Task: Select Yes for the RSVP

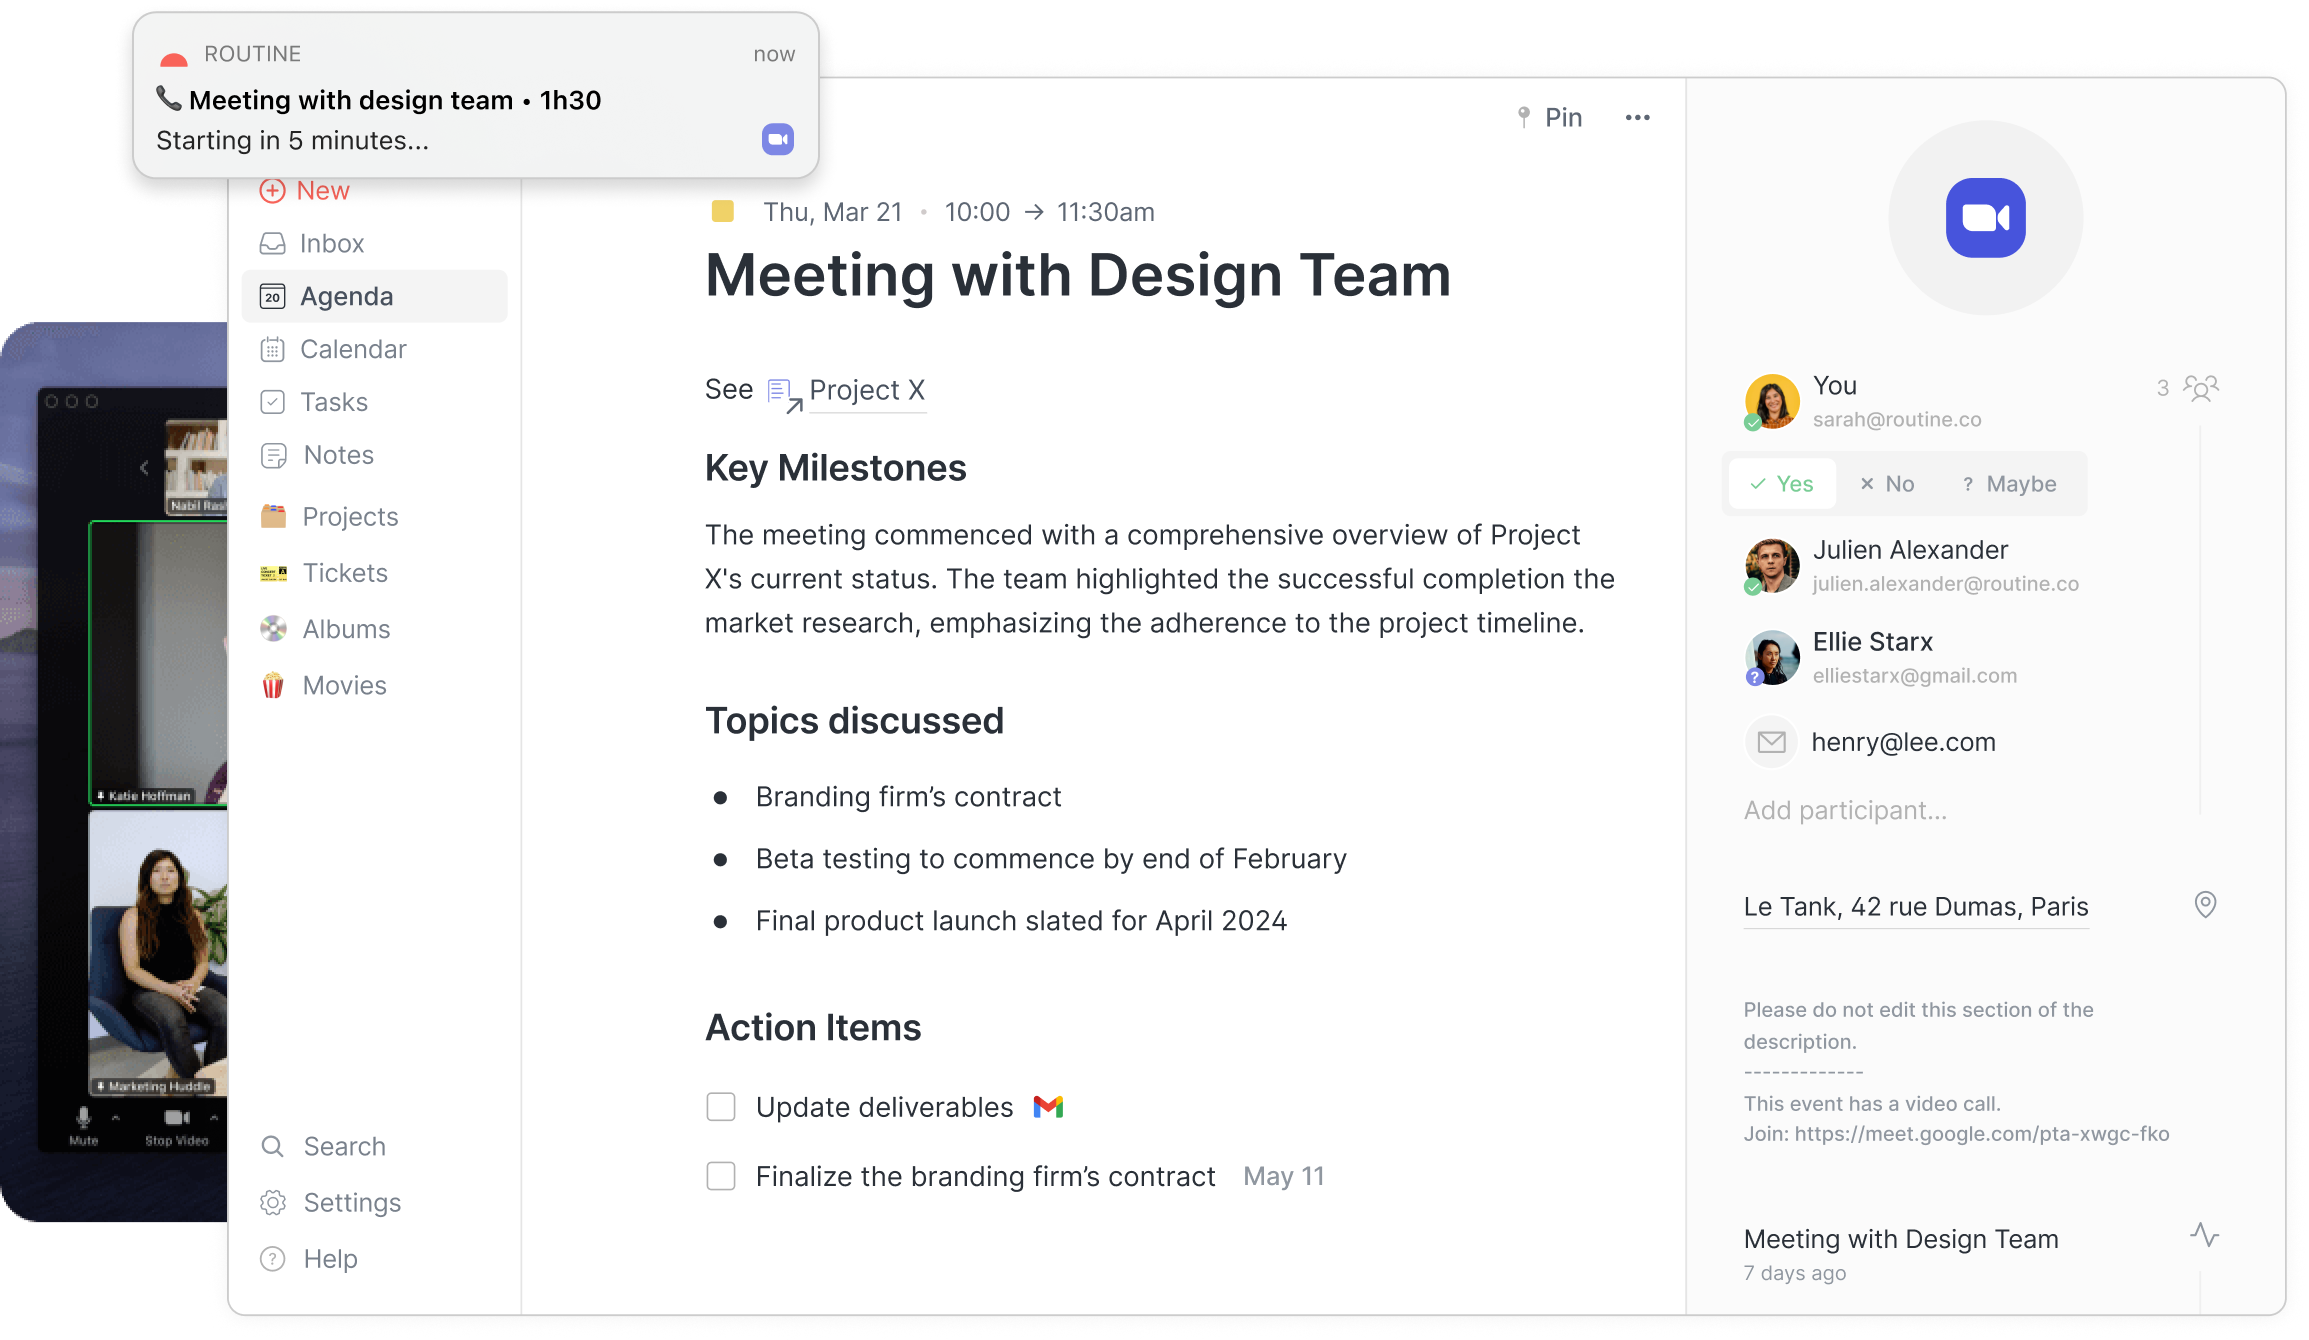Action: click(1782, 484)
